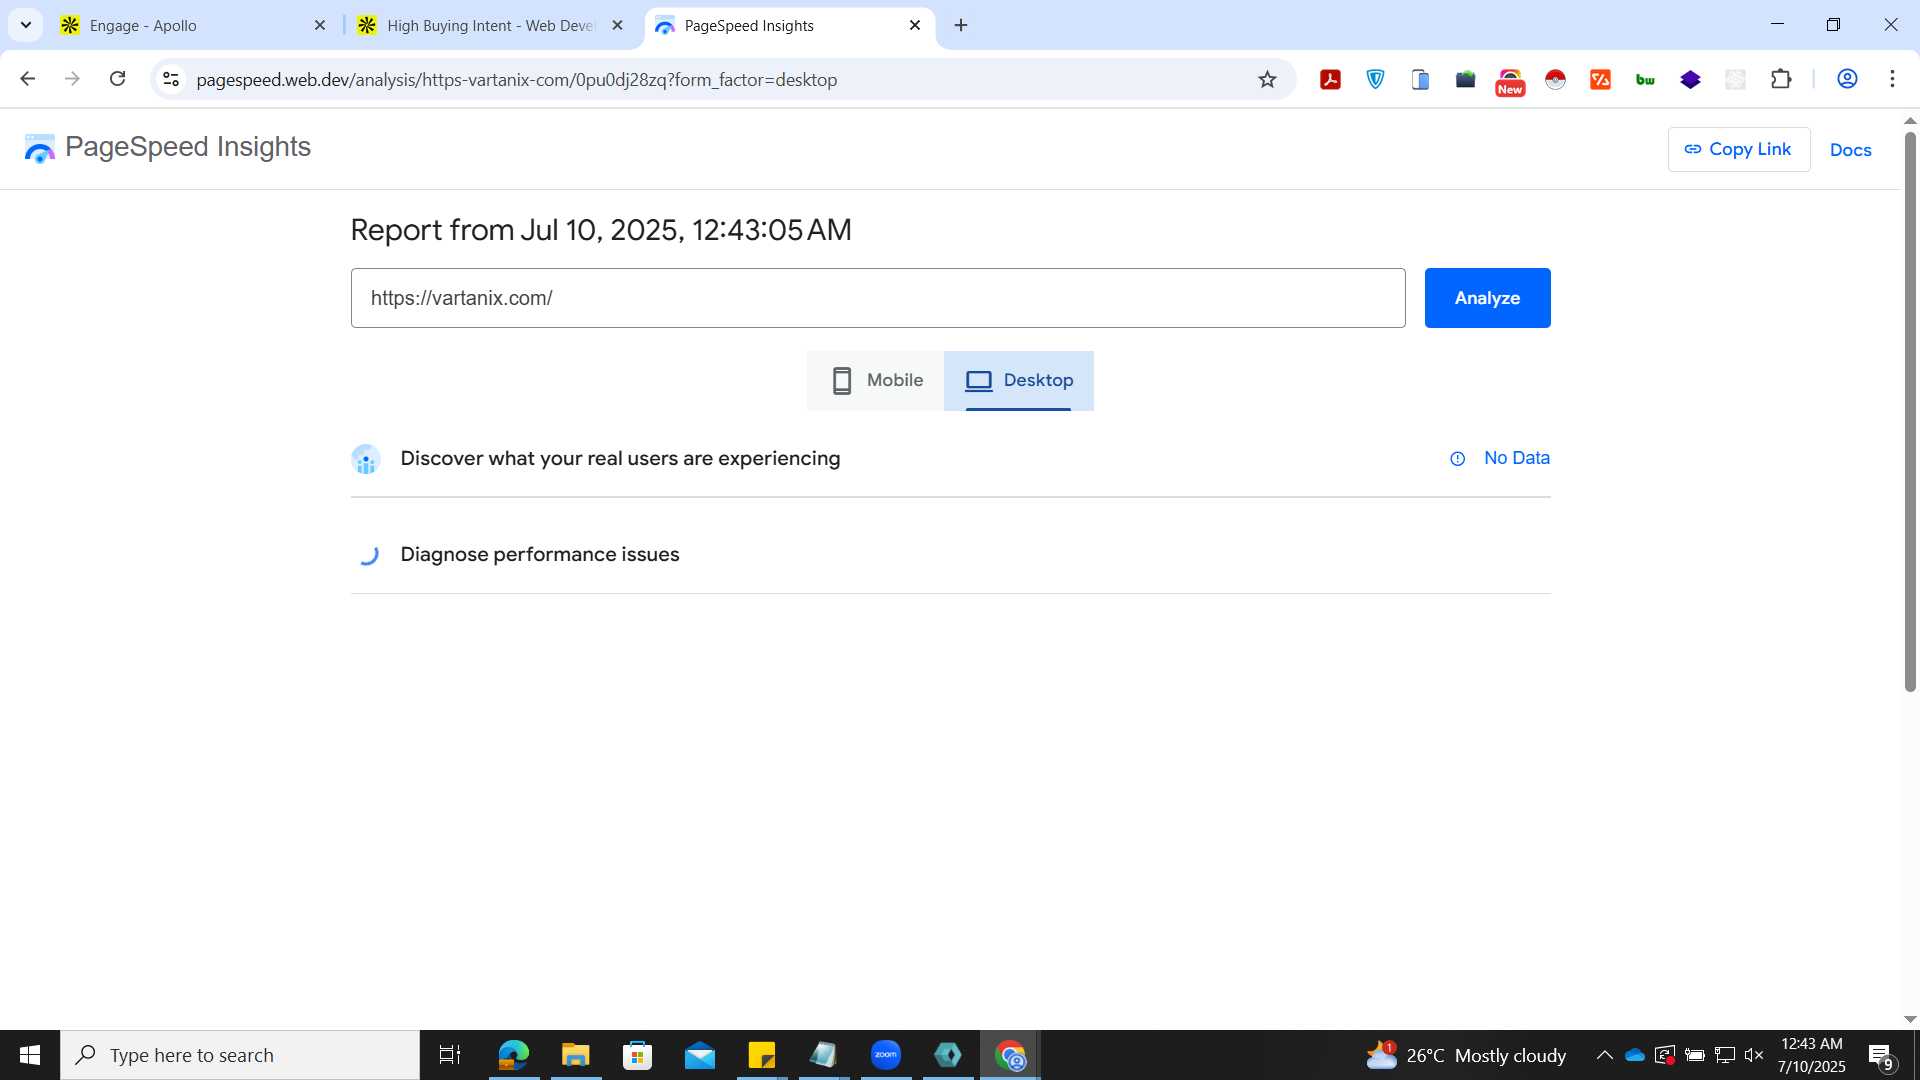Click the URL input field with vartanix.com
Viewport: 1920px width, 1080px height.
(x=877, y=298)
